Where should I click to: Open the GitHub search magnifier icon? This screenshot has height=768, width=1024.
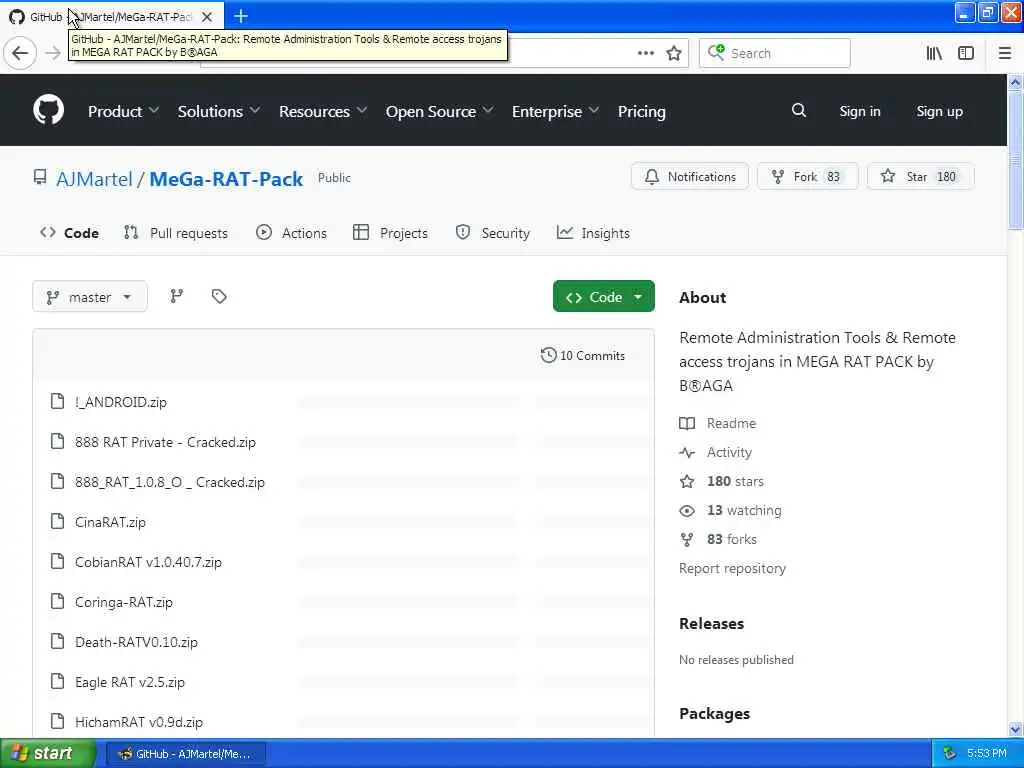[799, 110]
